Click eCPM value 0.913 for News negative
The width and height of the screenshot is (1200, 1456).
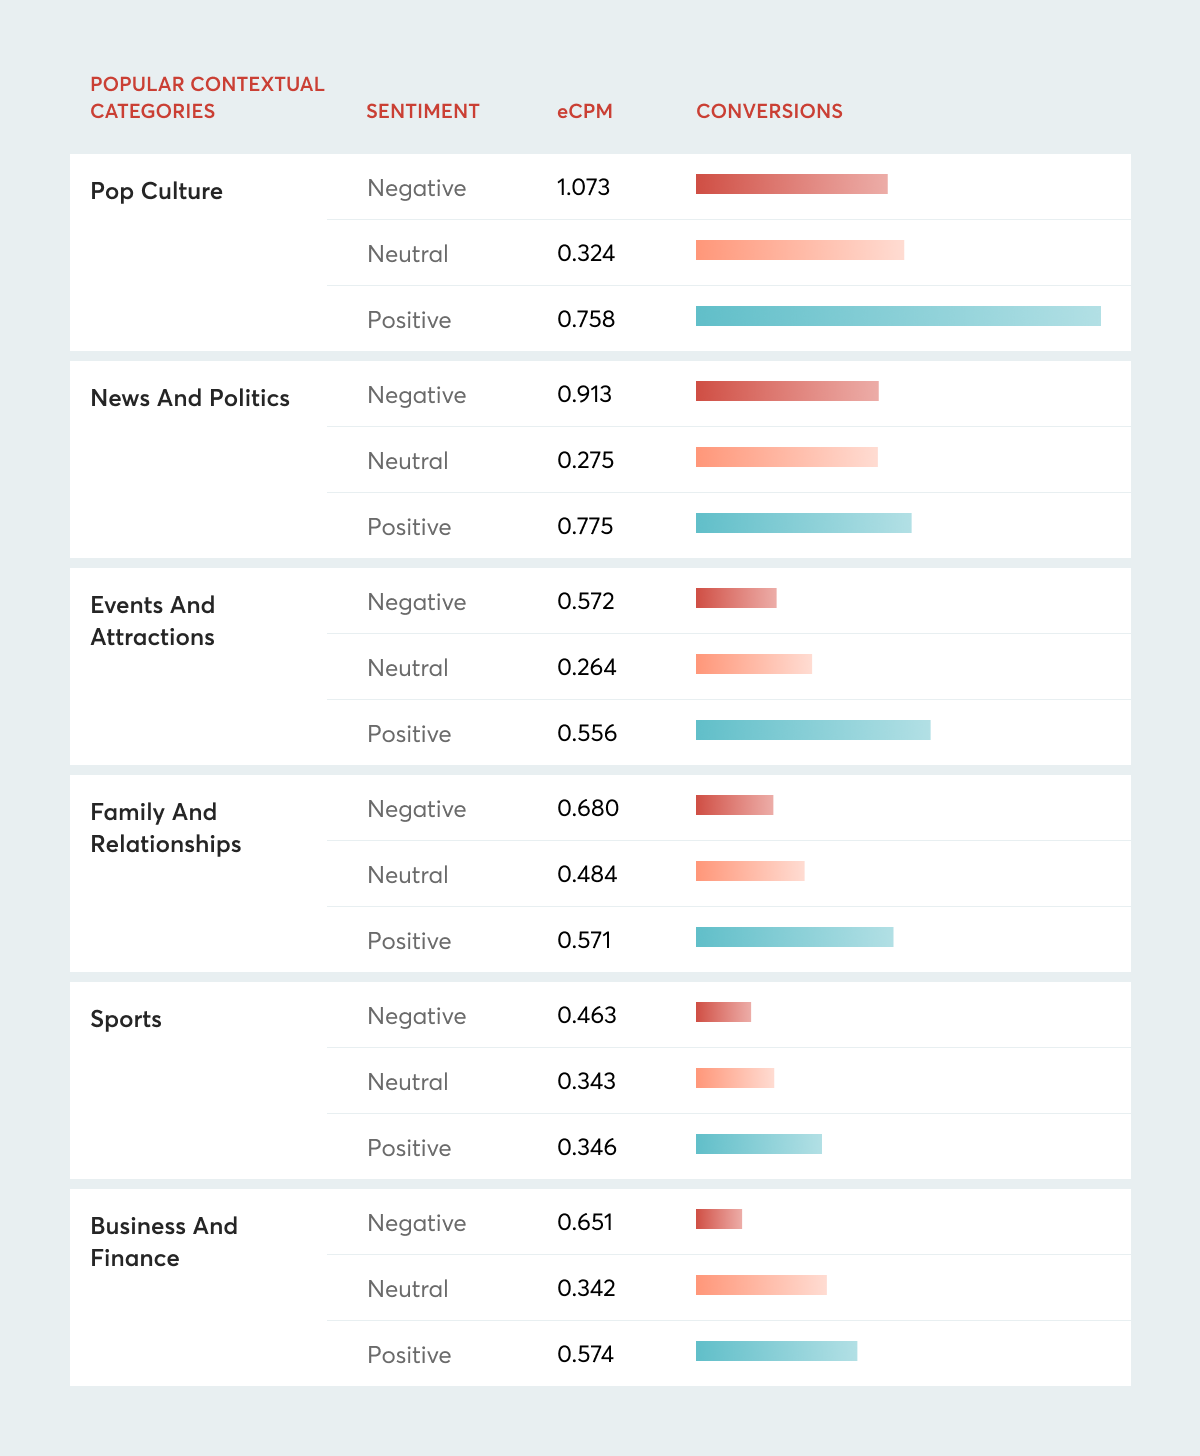pyautogui.click(x=585, y=394)
